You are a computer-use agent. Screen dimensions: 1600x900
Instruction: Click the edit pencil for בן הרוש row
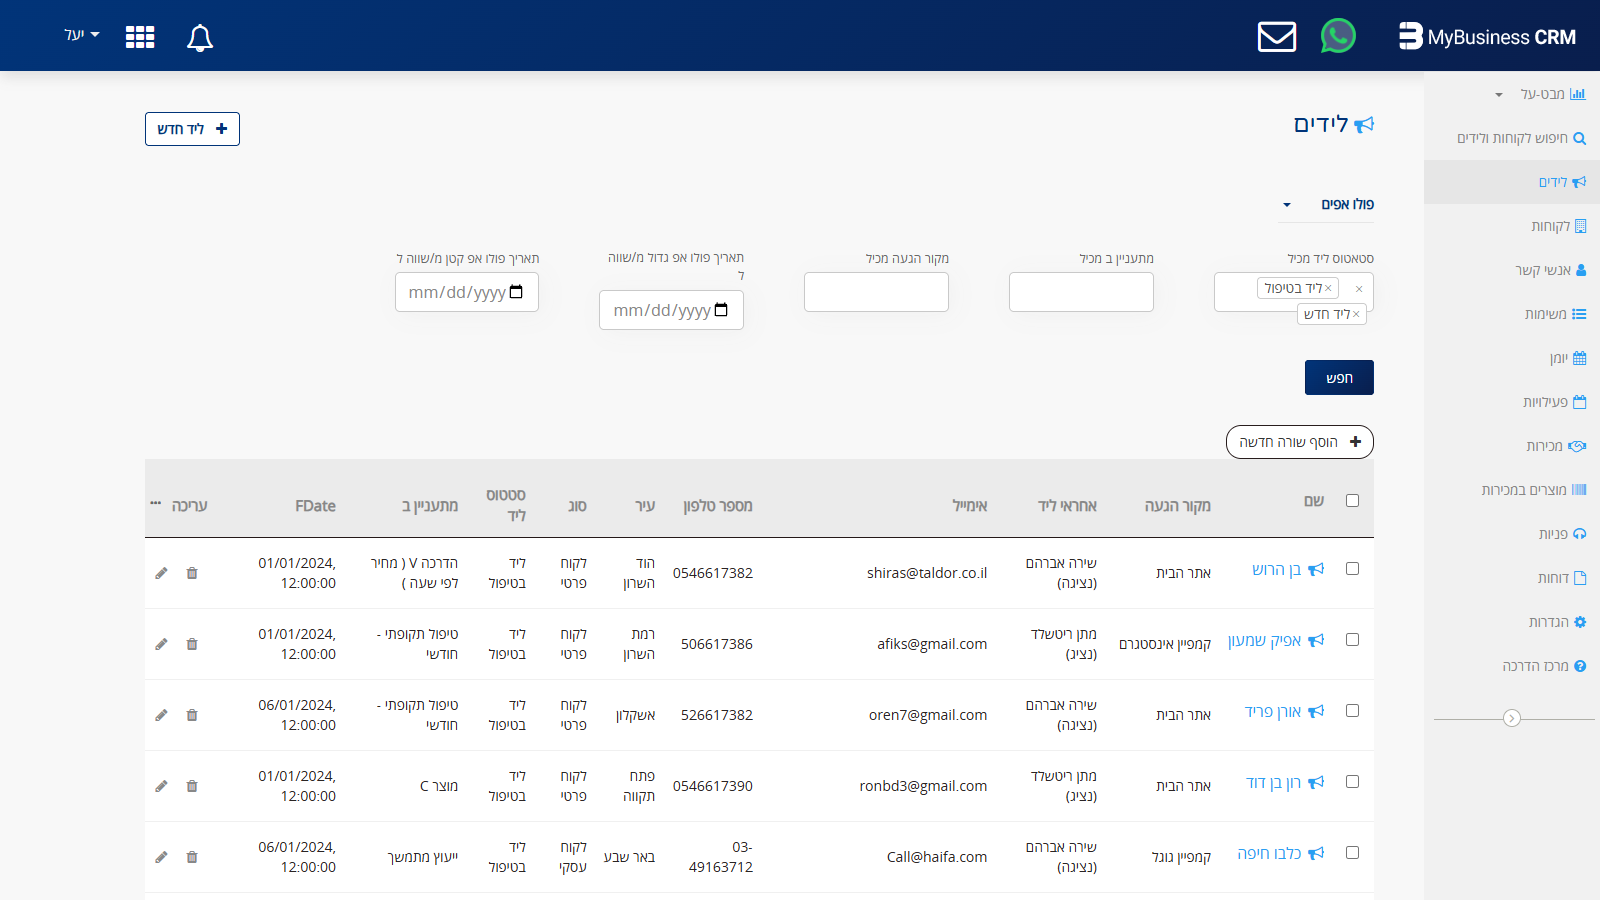coord(161,573)
